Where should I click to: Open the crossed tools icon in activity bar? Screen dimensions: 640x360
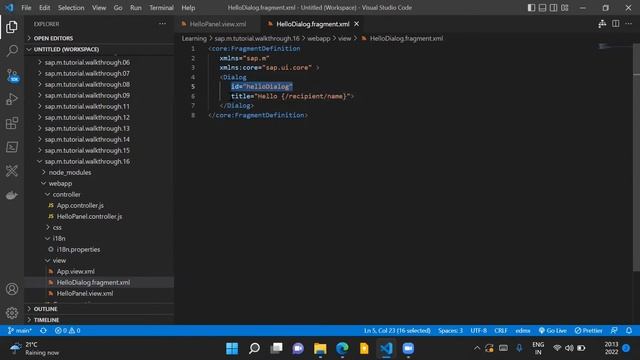coord(12,171)
